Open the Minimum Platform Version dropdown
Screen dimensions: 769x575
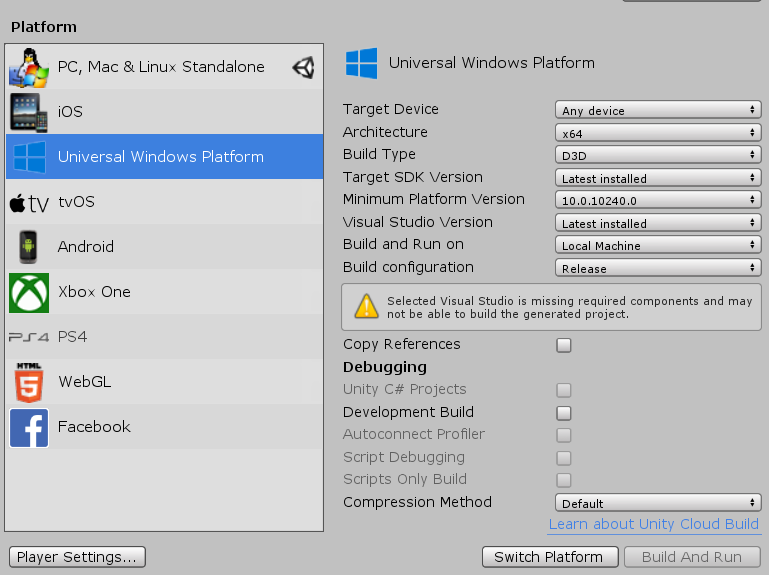click(x=658, y=200)
